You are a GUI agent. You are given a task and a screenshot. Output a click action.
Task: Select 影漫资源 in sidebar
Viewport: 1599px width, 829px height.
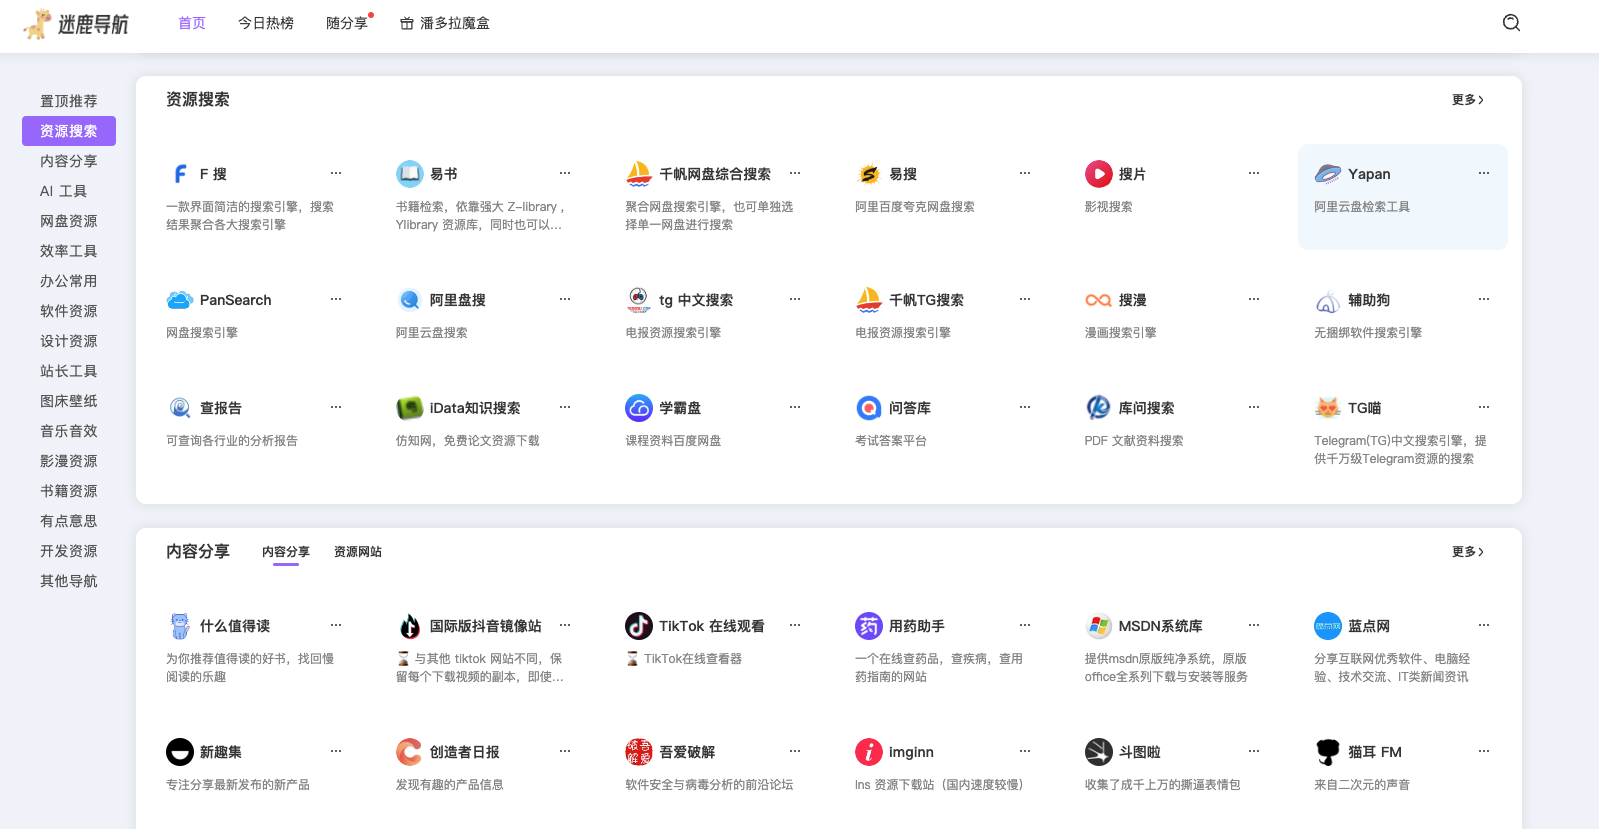[69, 461]
